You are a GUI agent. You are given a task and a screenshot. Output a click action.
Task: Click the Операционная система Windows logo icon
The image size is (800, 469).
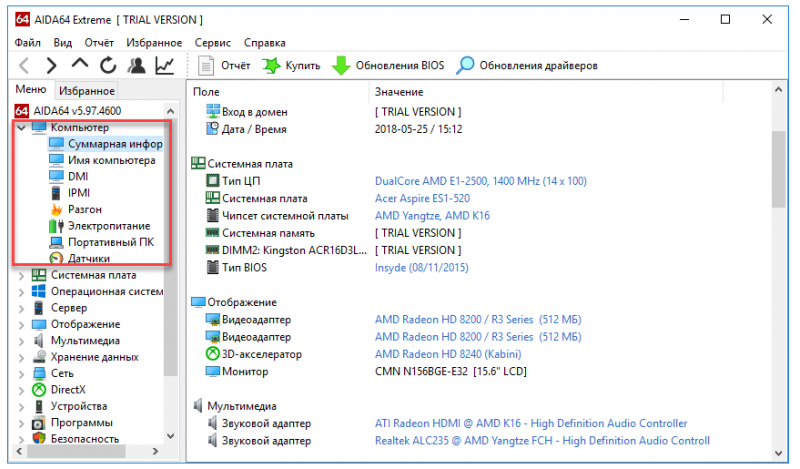point(39,291)
